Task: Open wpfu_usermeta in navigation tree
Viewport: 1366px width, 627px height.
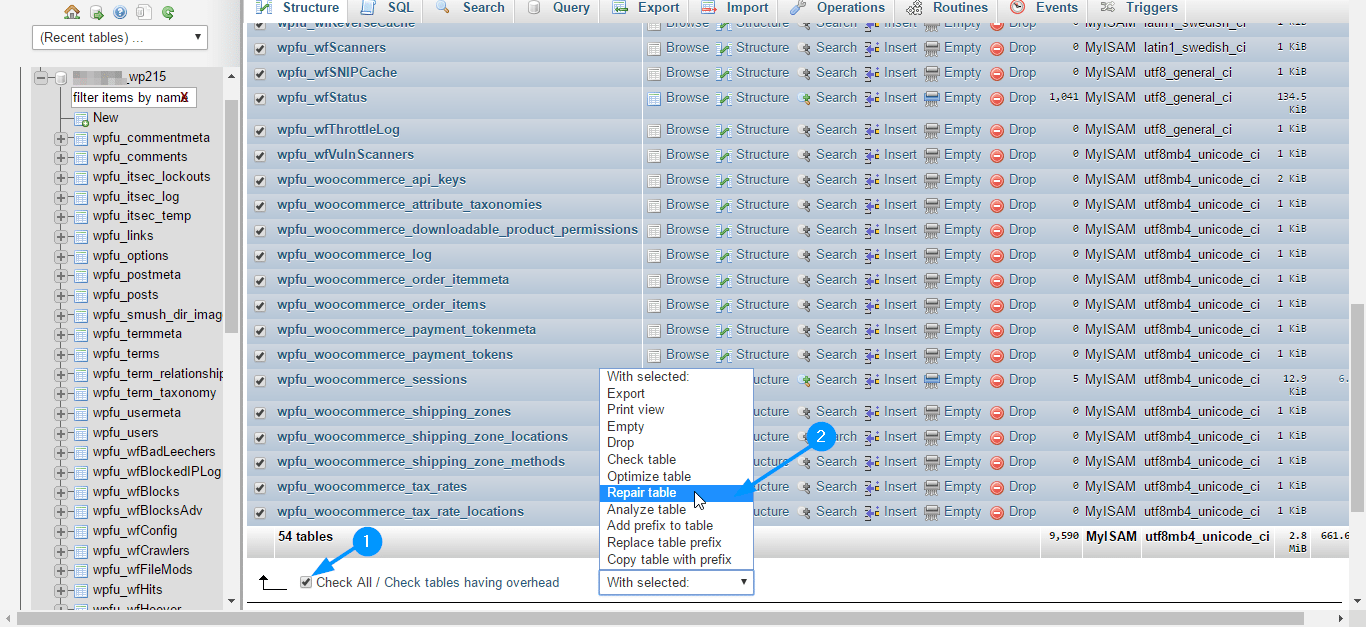Action: pyautogui.click(x=137, y=413)
